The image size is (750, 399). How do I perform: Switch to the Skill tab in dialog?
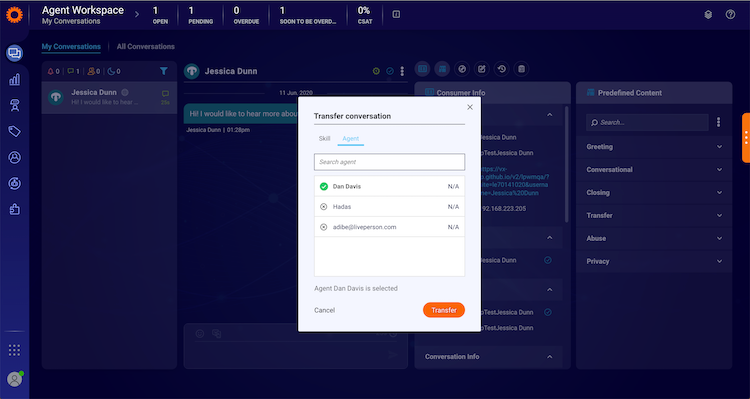(x=324, y=138)
